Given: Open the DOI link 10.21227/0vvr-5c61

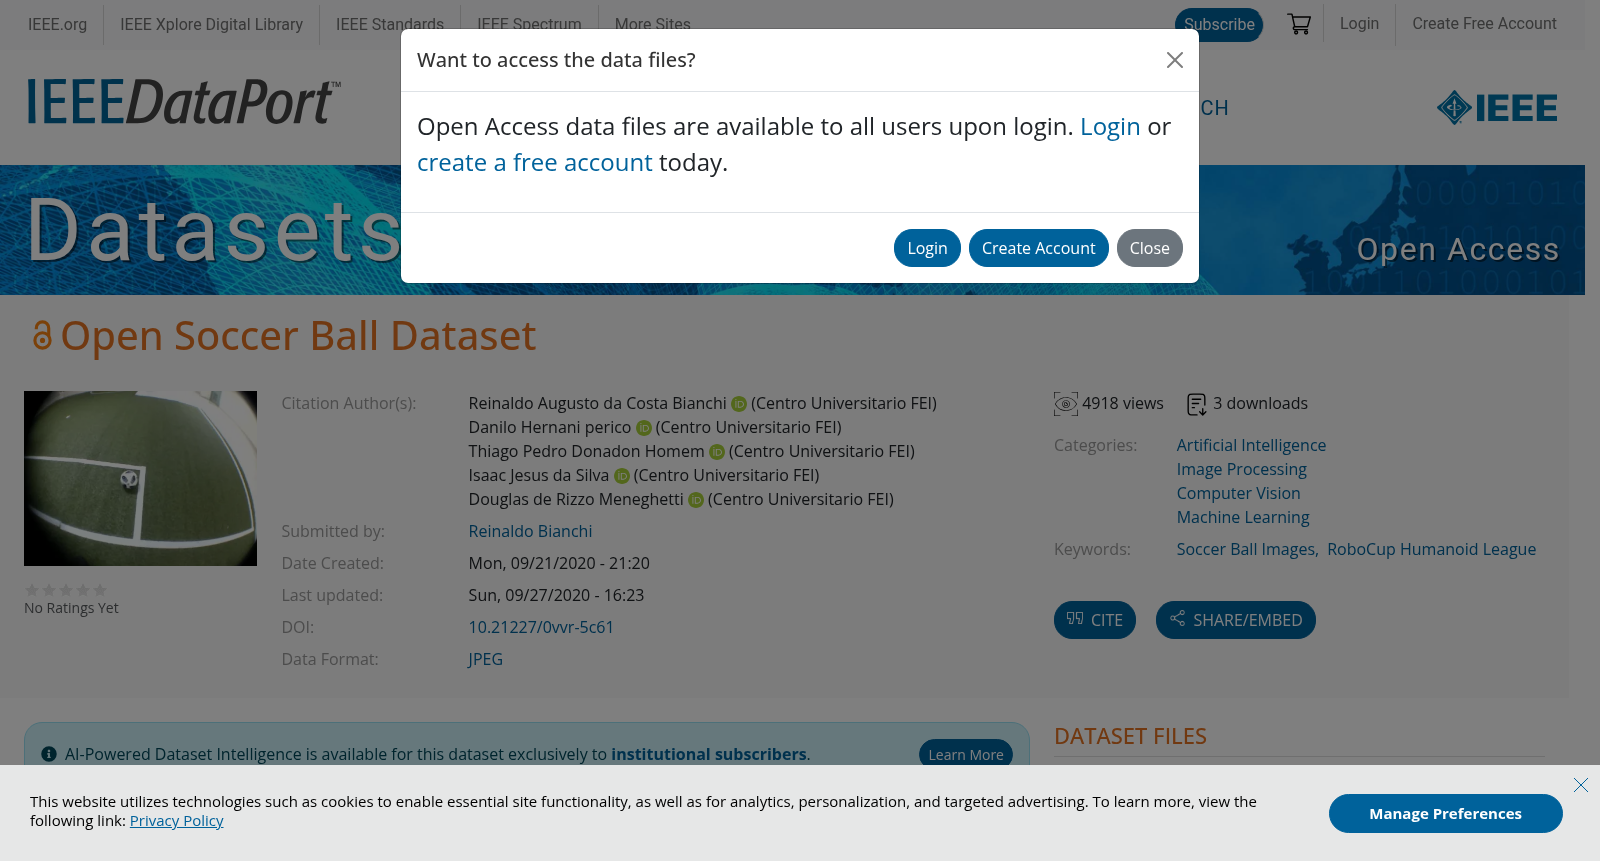Looking at the screenshot, I should (541, 628).
